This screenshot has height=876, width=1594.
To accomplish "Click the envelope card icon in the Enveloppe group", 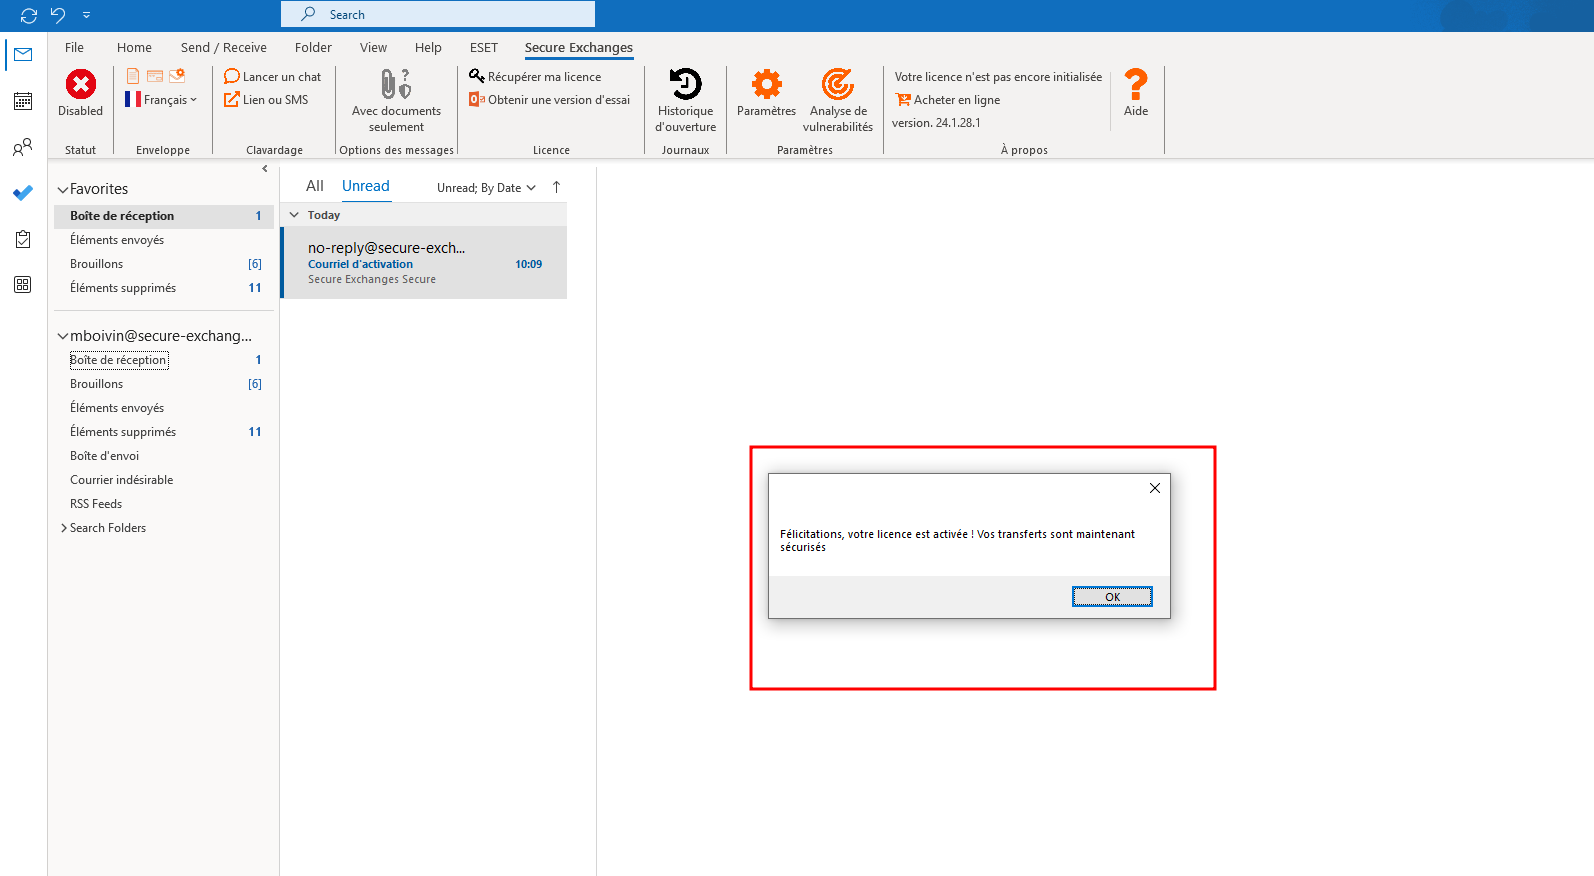I will pos(155,76).
